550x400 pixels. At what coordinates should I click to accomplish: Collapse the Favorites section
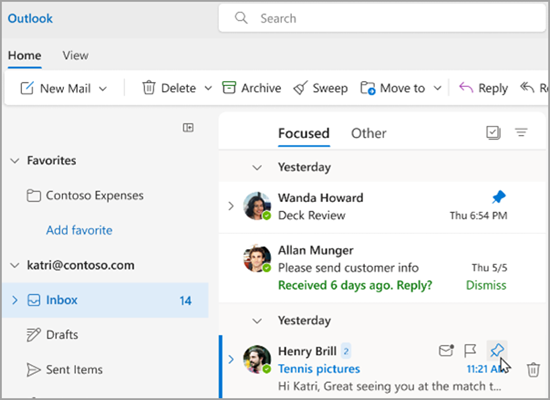click(x=14, y=161)
